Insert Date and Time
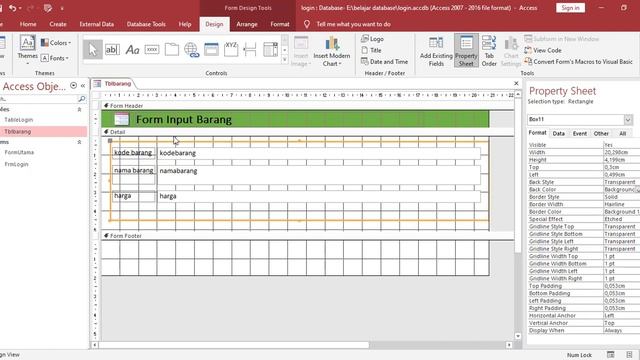Screen dimensions: 640x360 click(x=384, y=62)
